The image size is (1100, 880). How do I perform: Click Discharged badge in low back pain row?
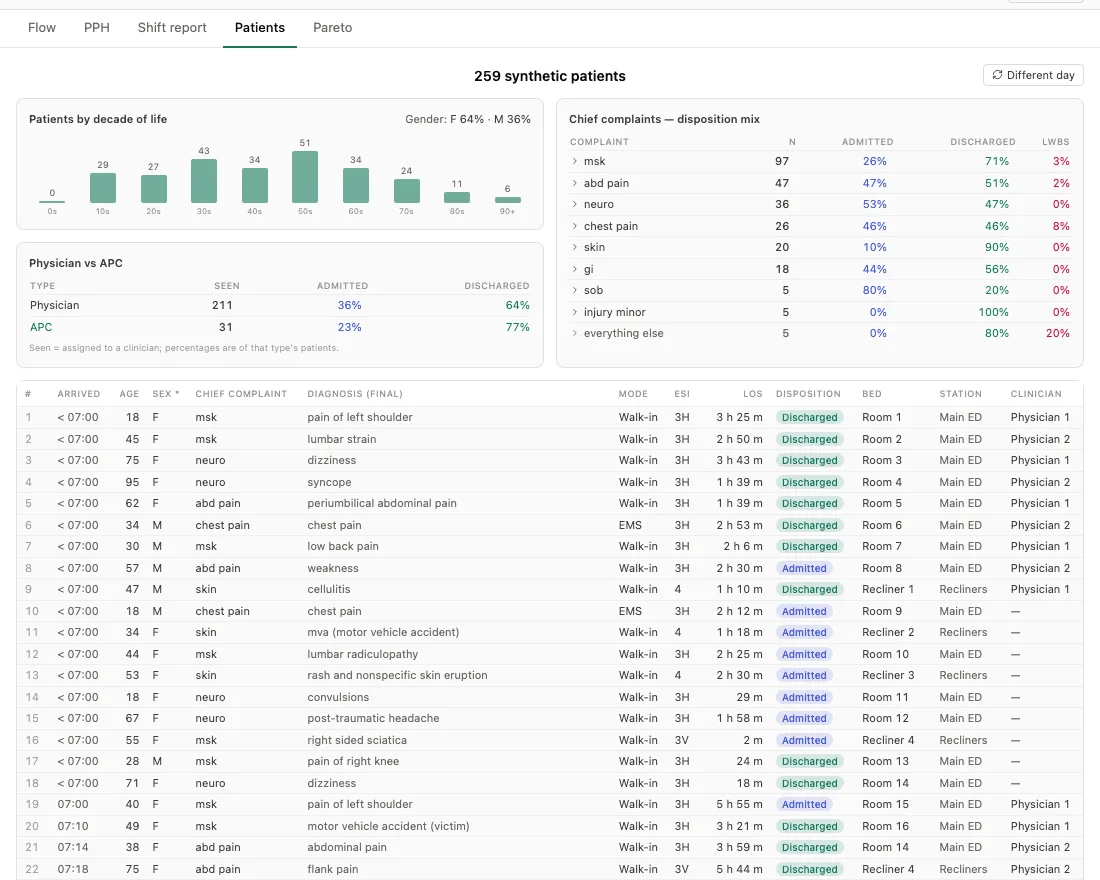810,547
